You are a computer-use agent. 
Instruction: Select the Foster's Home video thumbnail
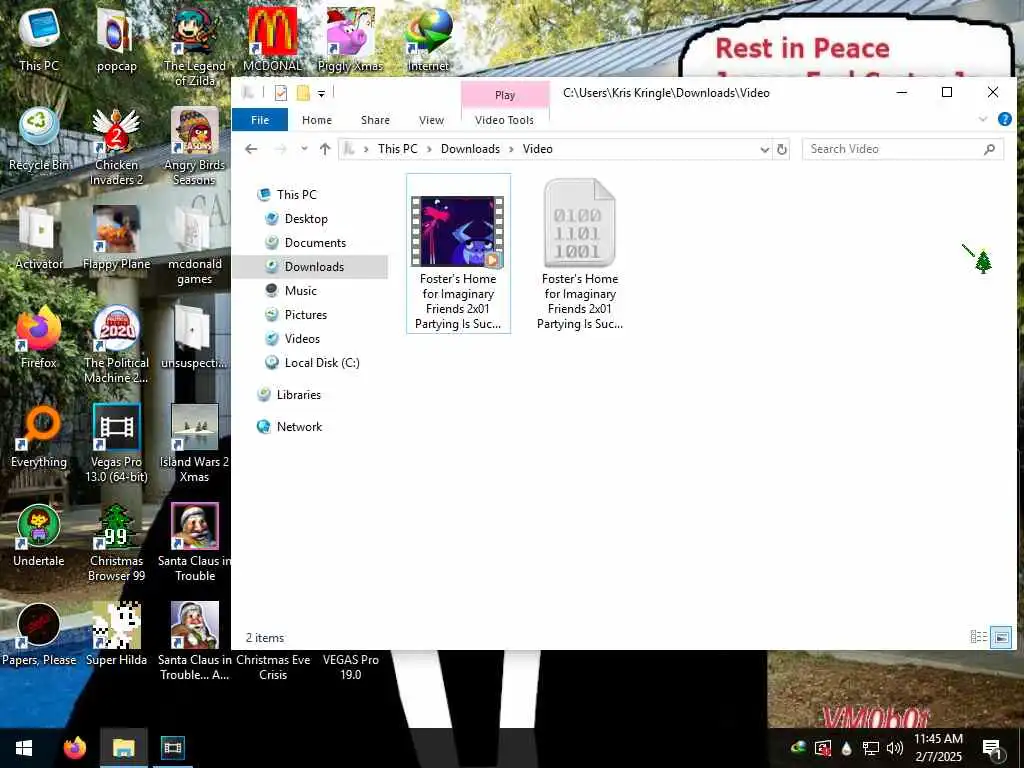pyautogui.click(x=458, y=253)
